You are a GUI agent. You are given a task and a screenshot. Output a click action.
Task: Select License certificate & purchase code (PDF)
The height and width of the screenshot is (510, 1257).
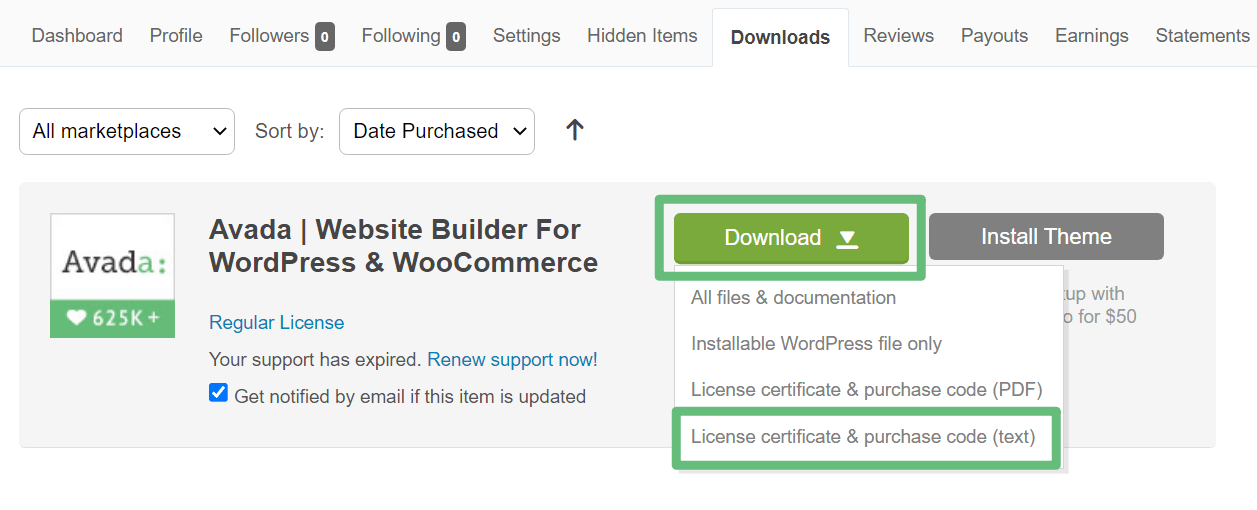[x=866, y=390]
